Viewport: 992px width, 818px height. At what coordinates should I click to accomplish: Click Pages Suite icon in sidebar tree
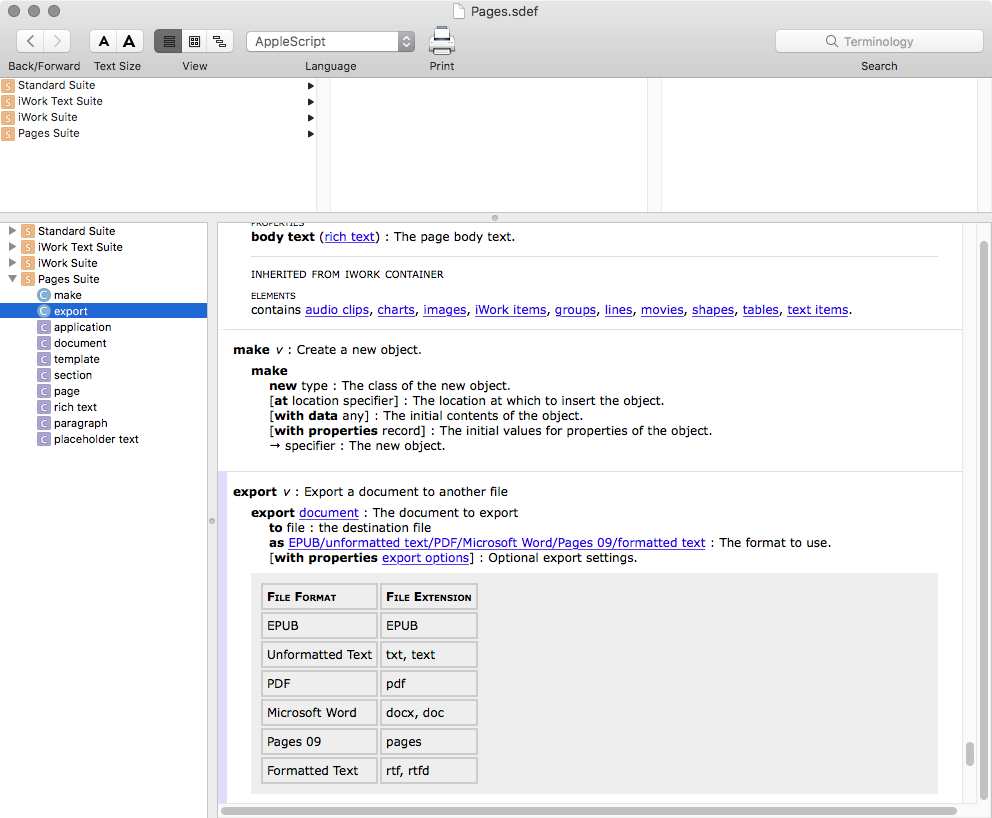tap(28, 279)
